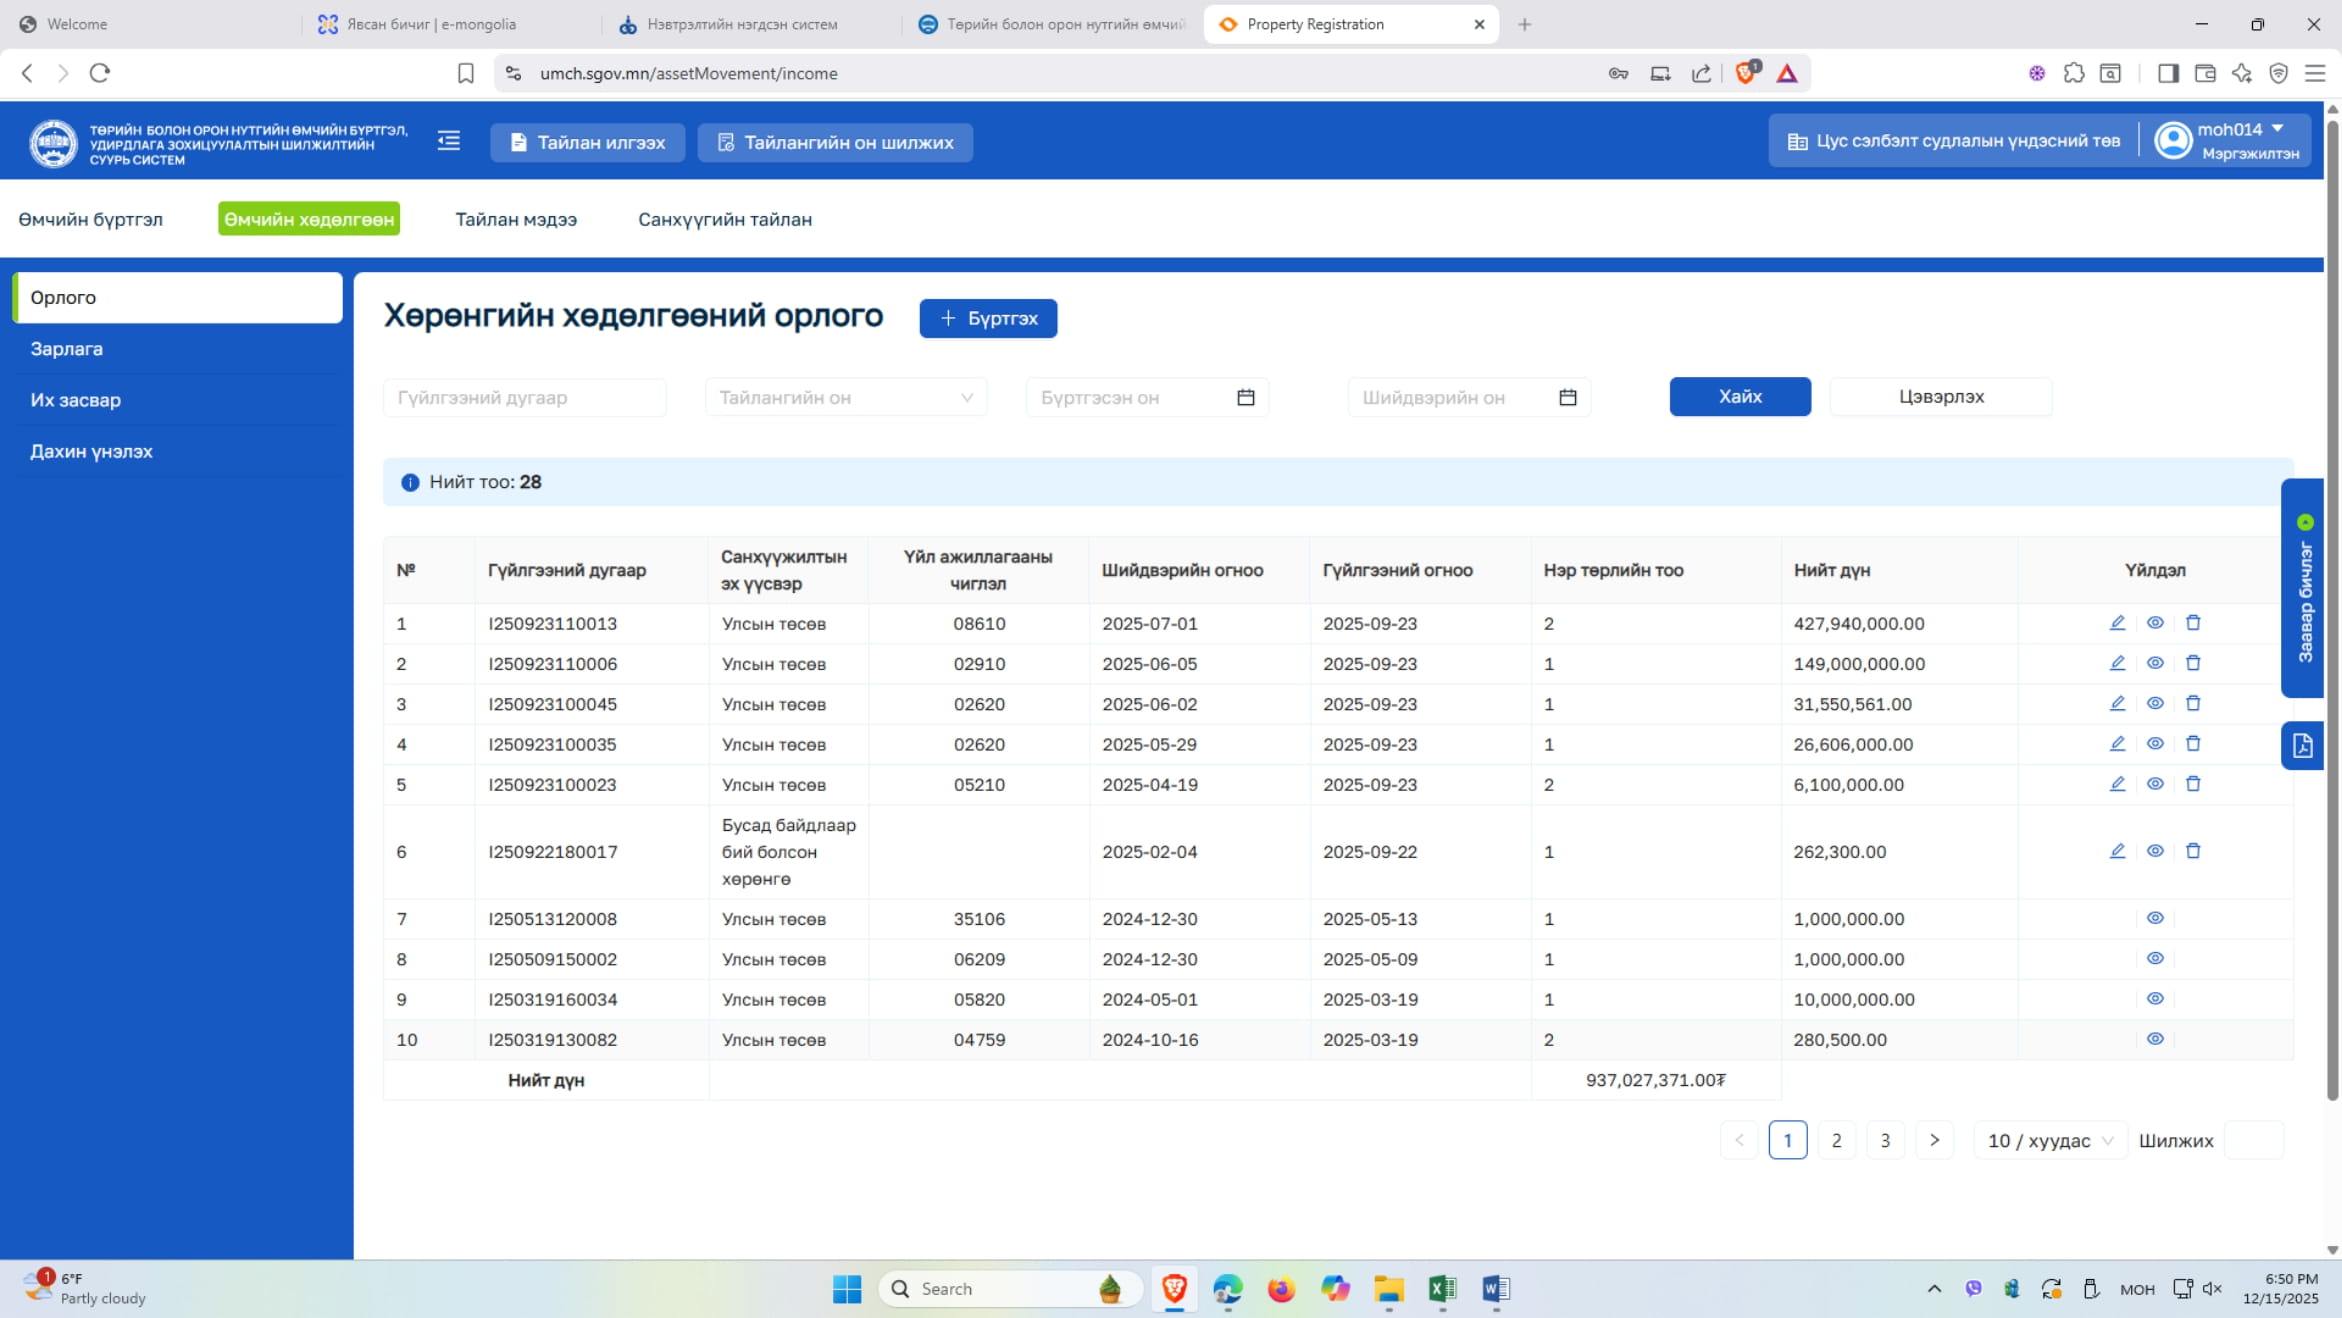Click the Brave Shields icon in address bar

(1746, 73)
